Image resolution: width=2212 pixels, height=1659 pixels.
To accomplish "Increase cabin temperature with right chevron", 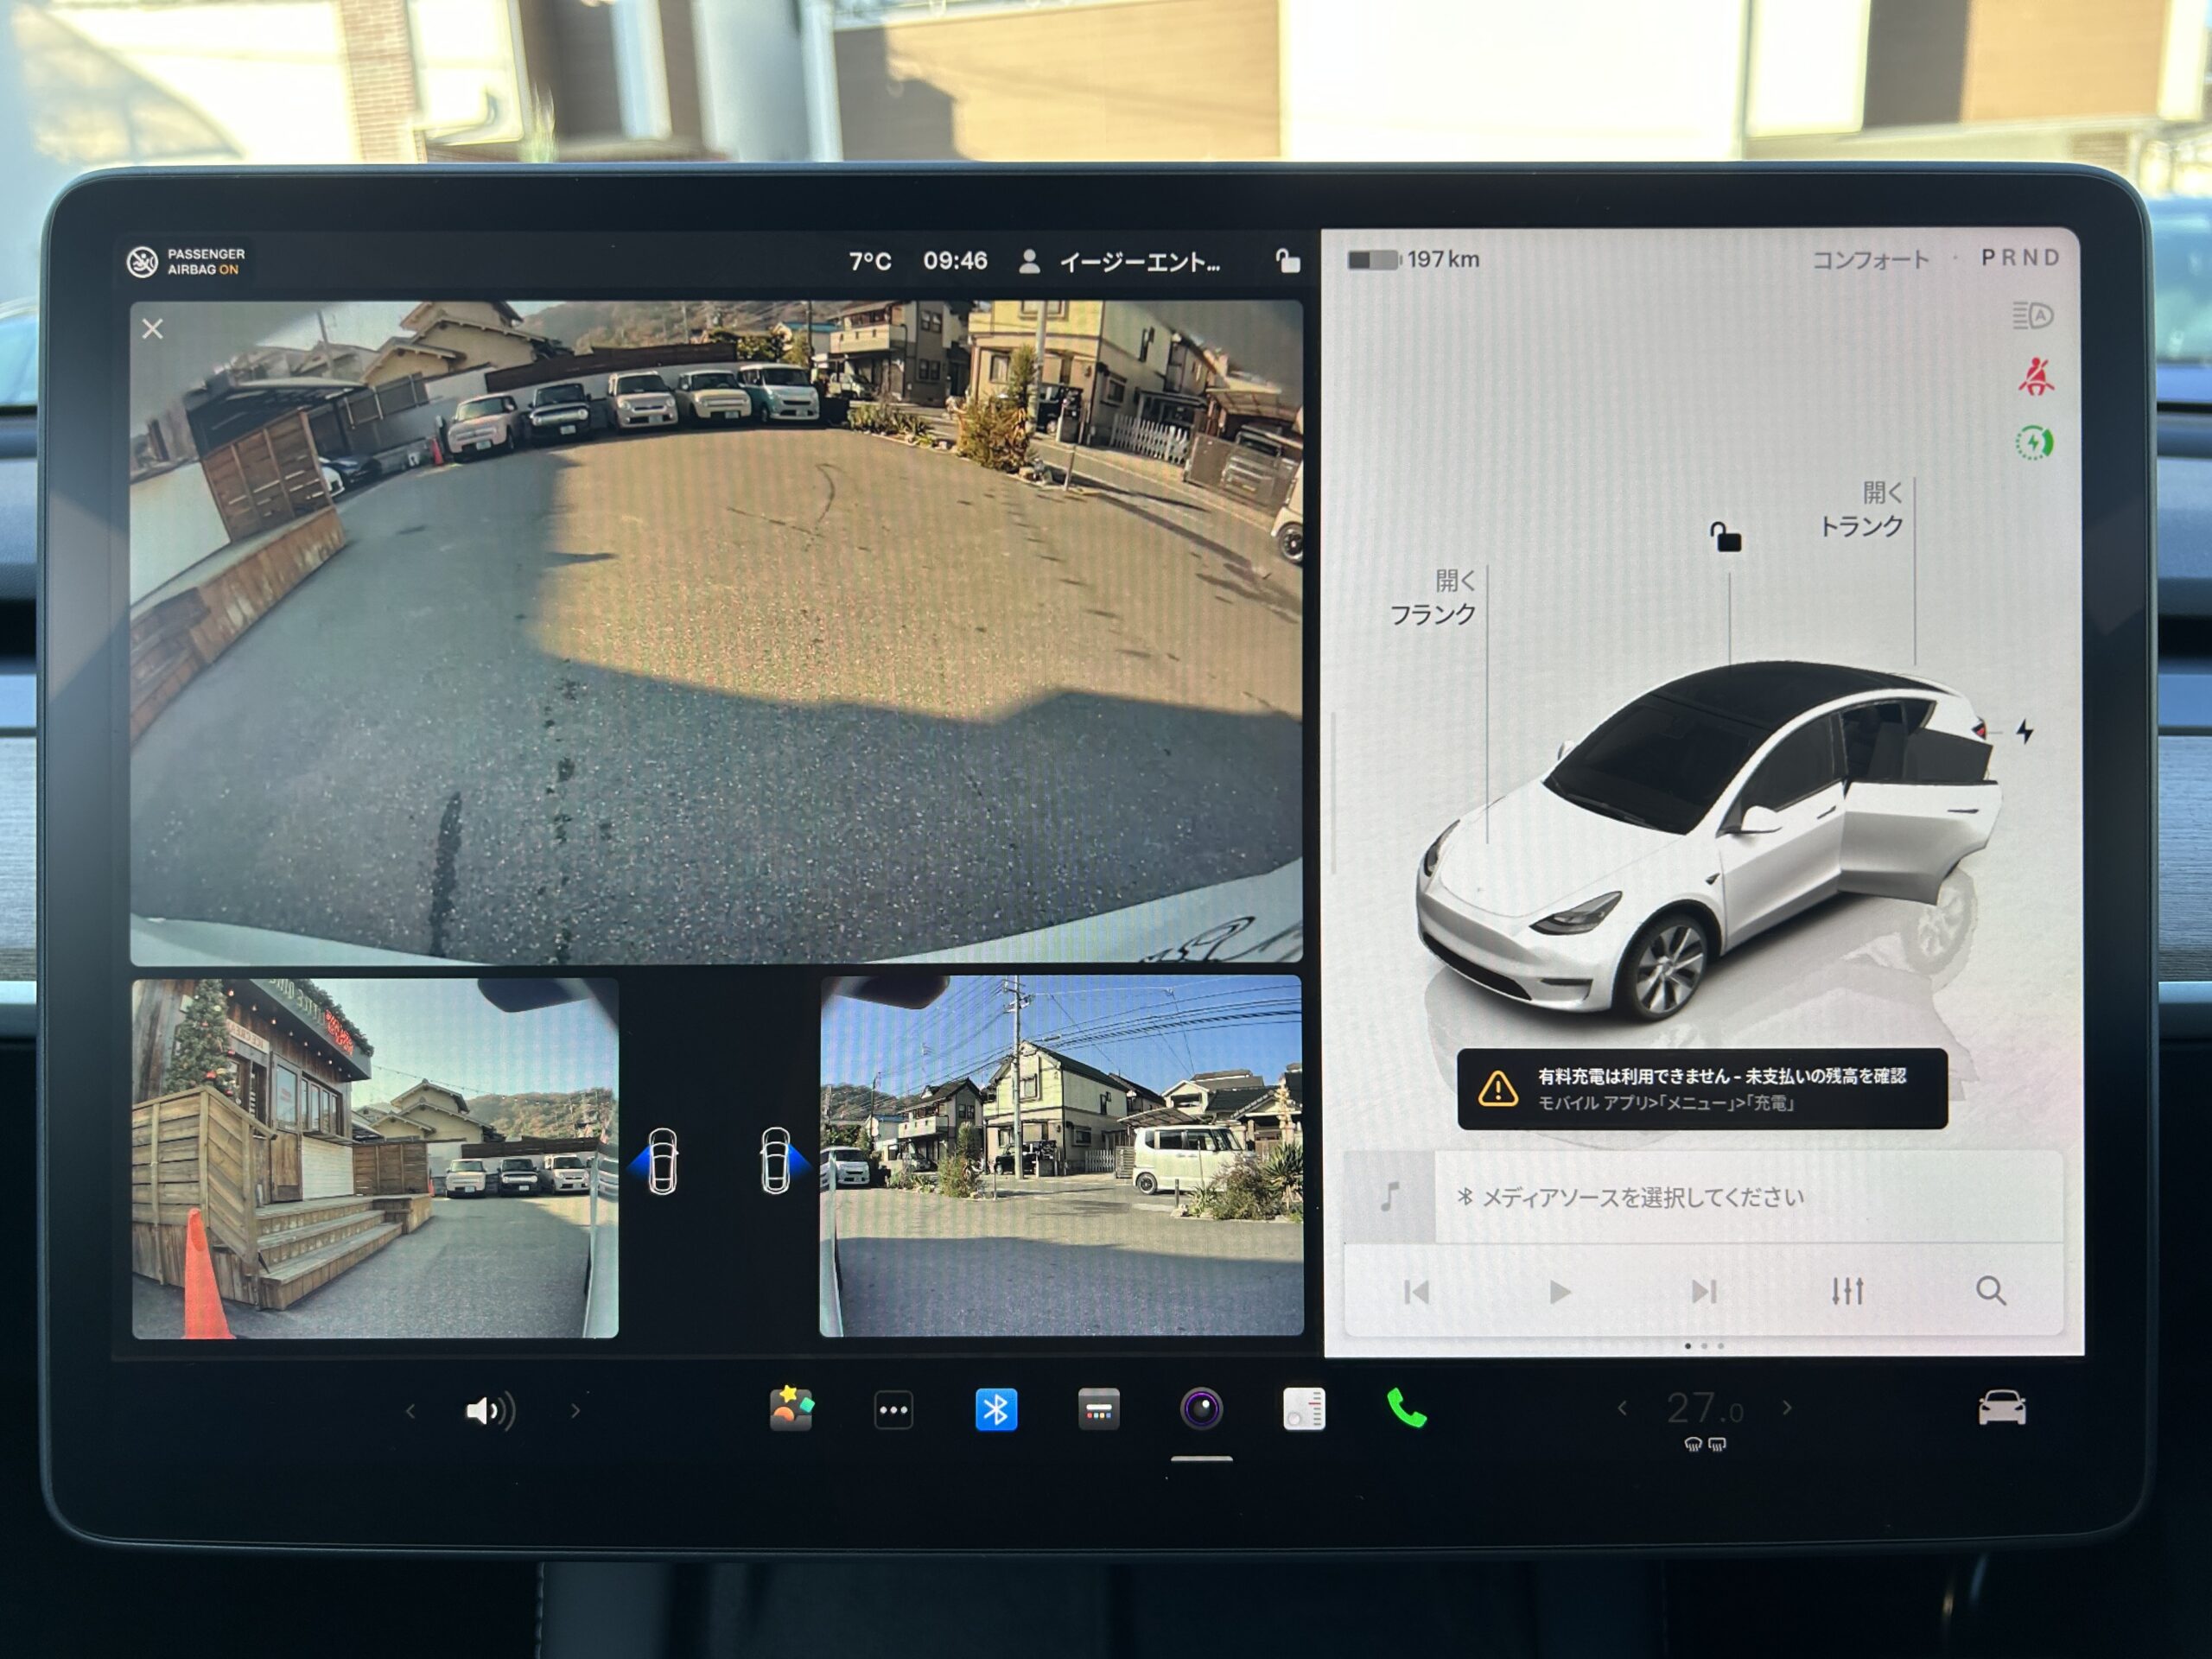I will [1787, 1408].
